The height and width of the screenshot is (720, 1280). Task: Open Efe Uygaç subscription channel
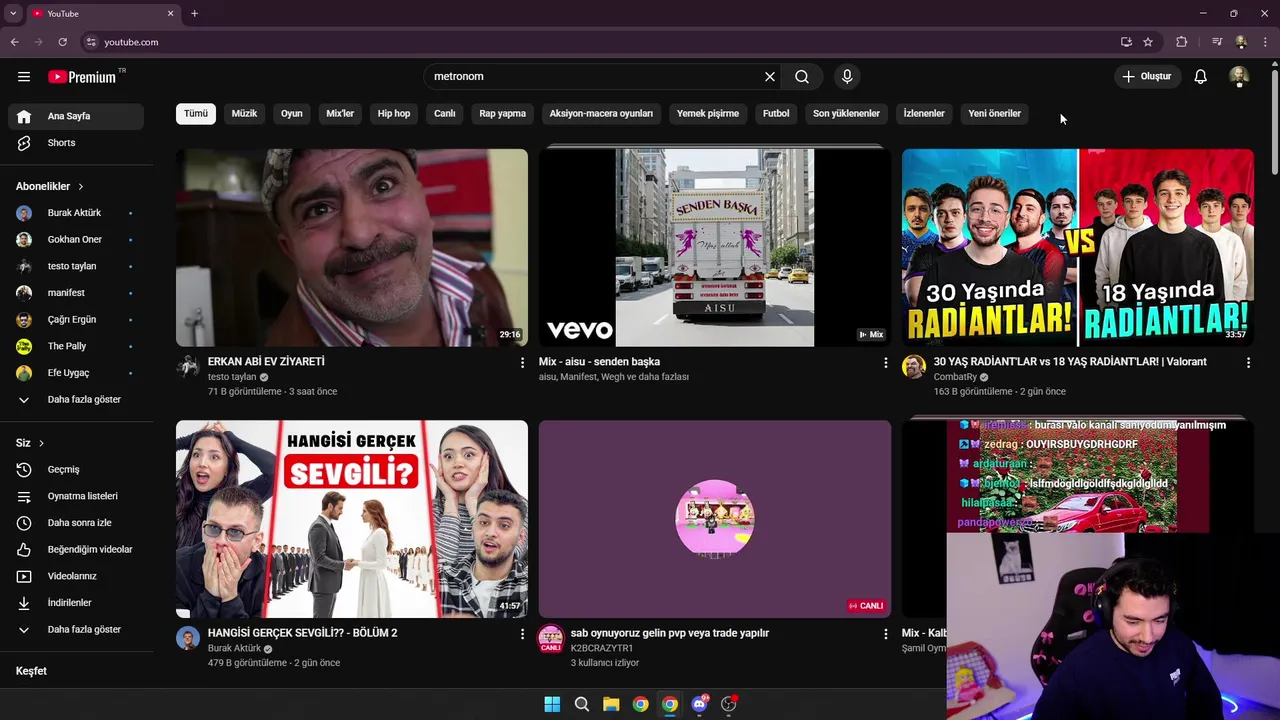click(76, 373)
